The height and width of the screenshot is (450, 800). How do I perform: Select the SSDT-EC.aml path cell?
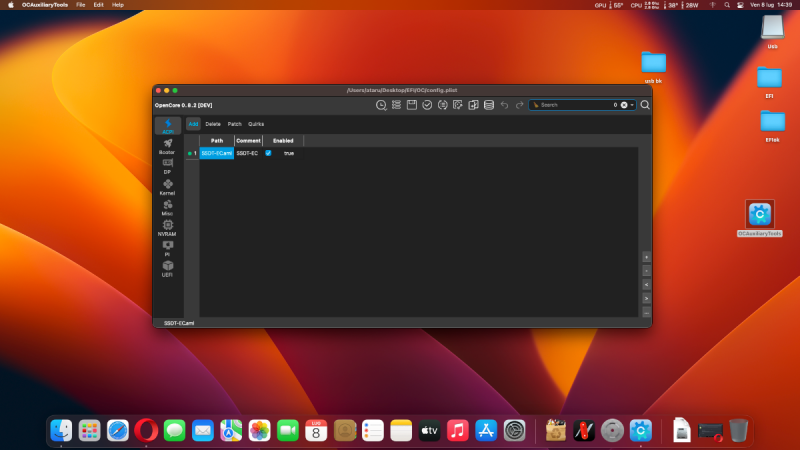(x=216, y=153)
